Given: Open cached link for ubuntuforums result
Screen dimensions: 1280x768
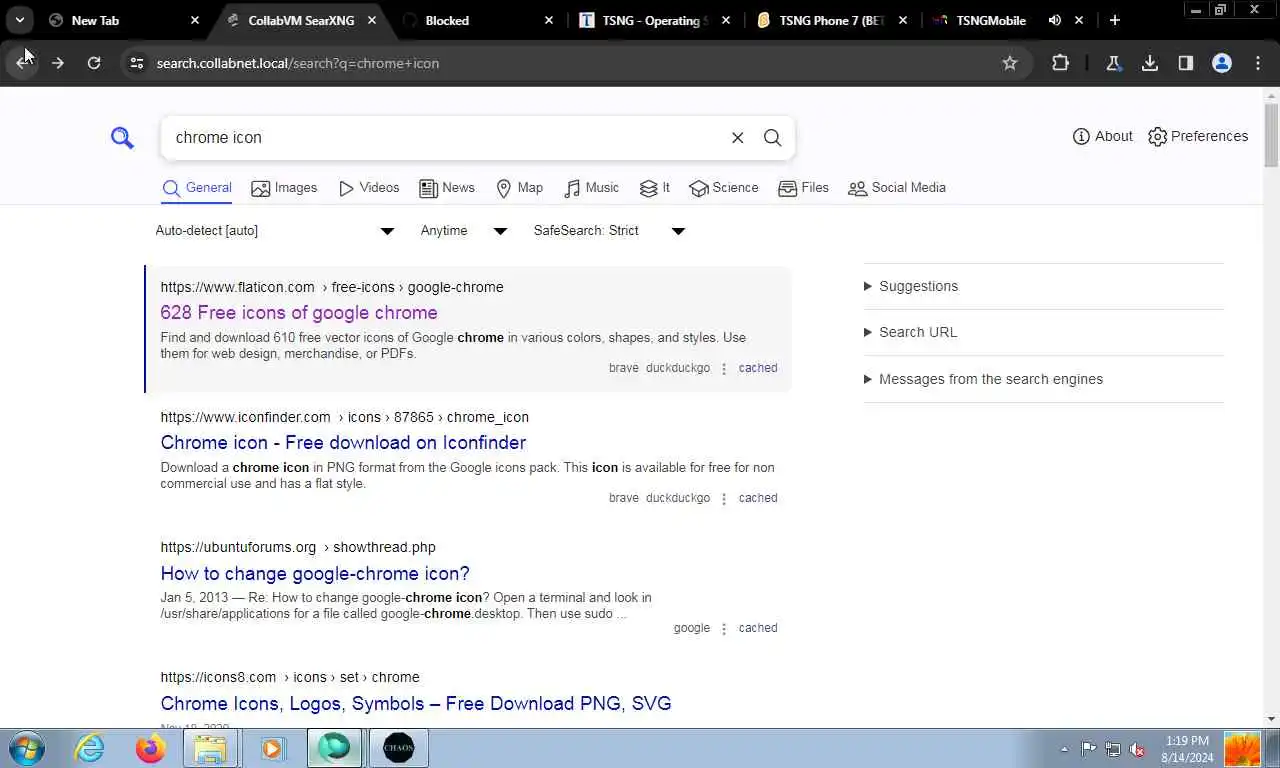Looking at the screenshot, I should click(x=758, y=628).
